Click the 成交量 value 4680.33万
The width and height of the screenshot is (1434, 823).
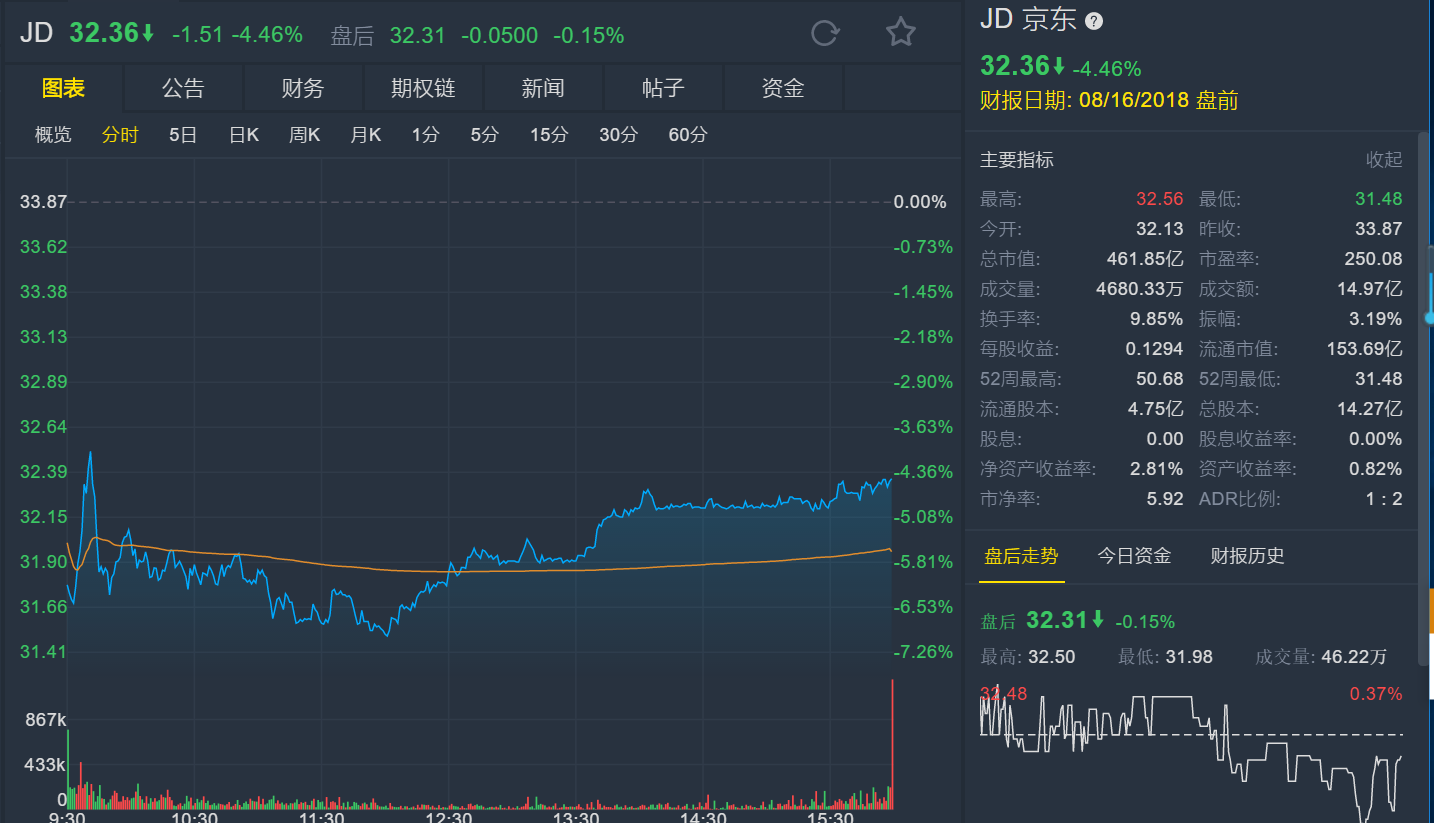tap(1140, 289)
